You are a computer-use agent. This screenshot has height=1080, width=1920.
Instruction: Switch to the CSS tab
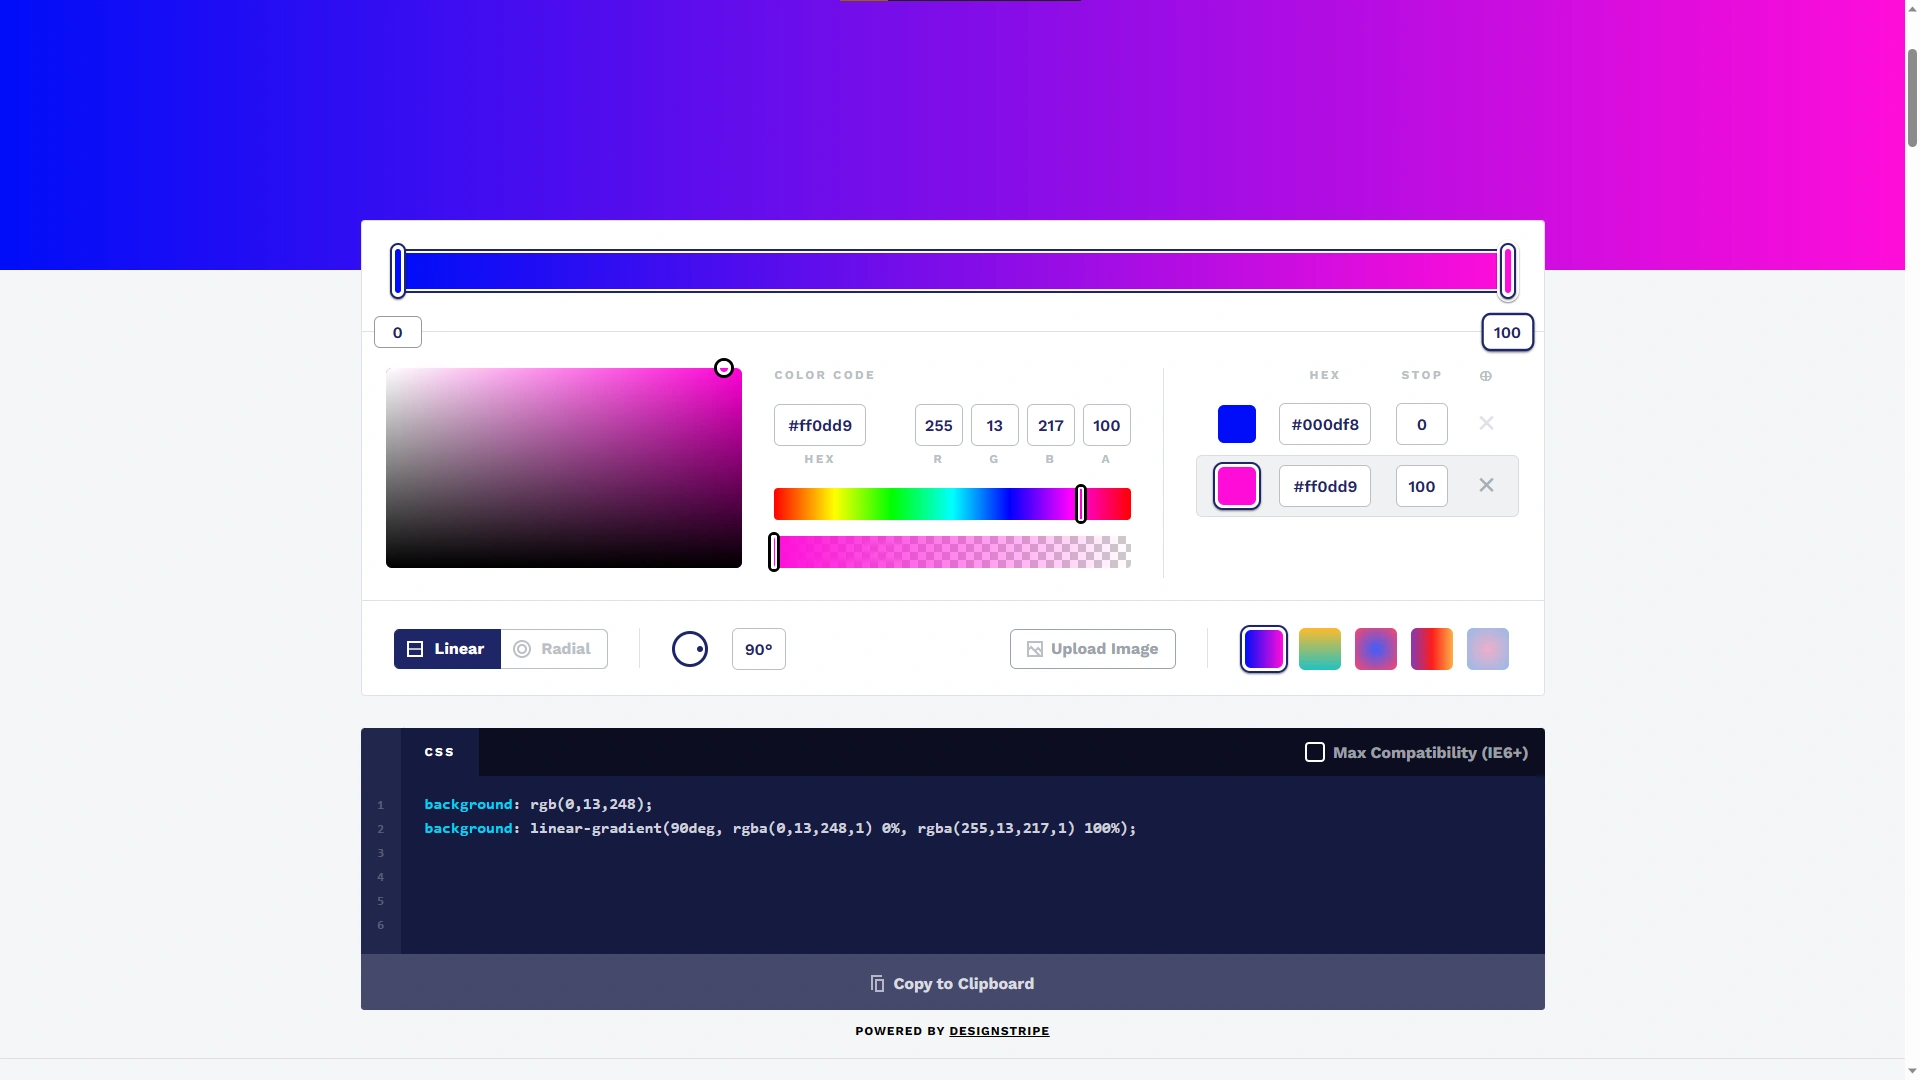pyautogui.click(x=438, y=751)
